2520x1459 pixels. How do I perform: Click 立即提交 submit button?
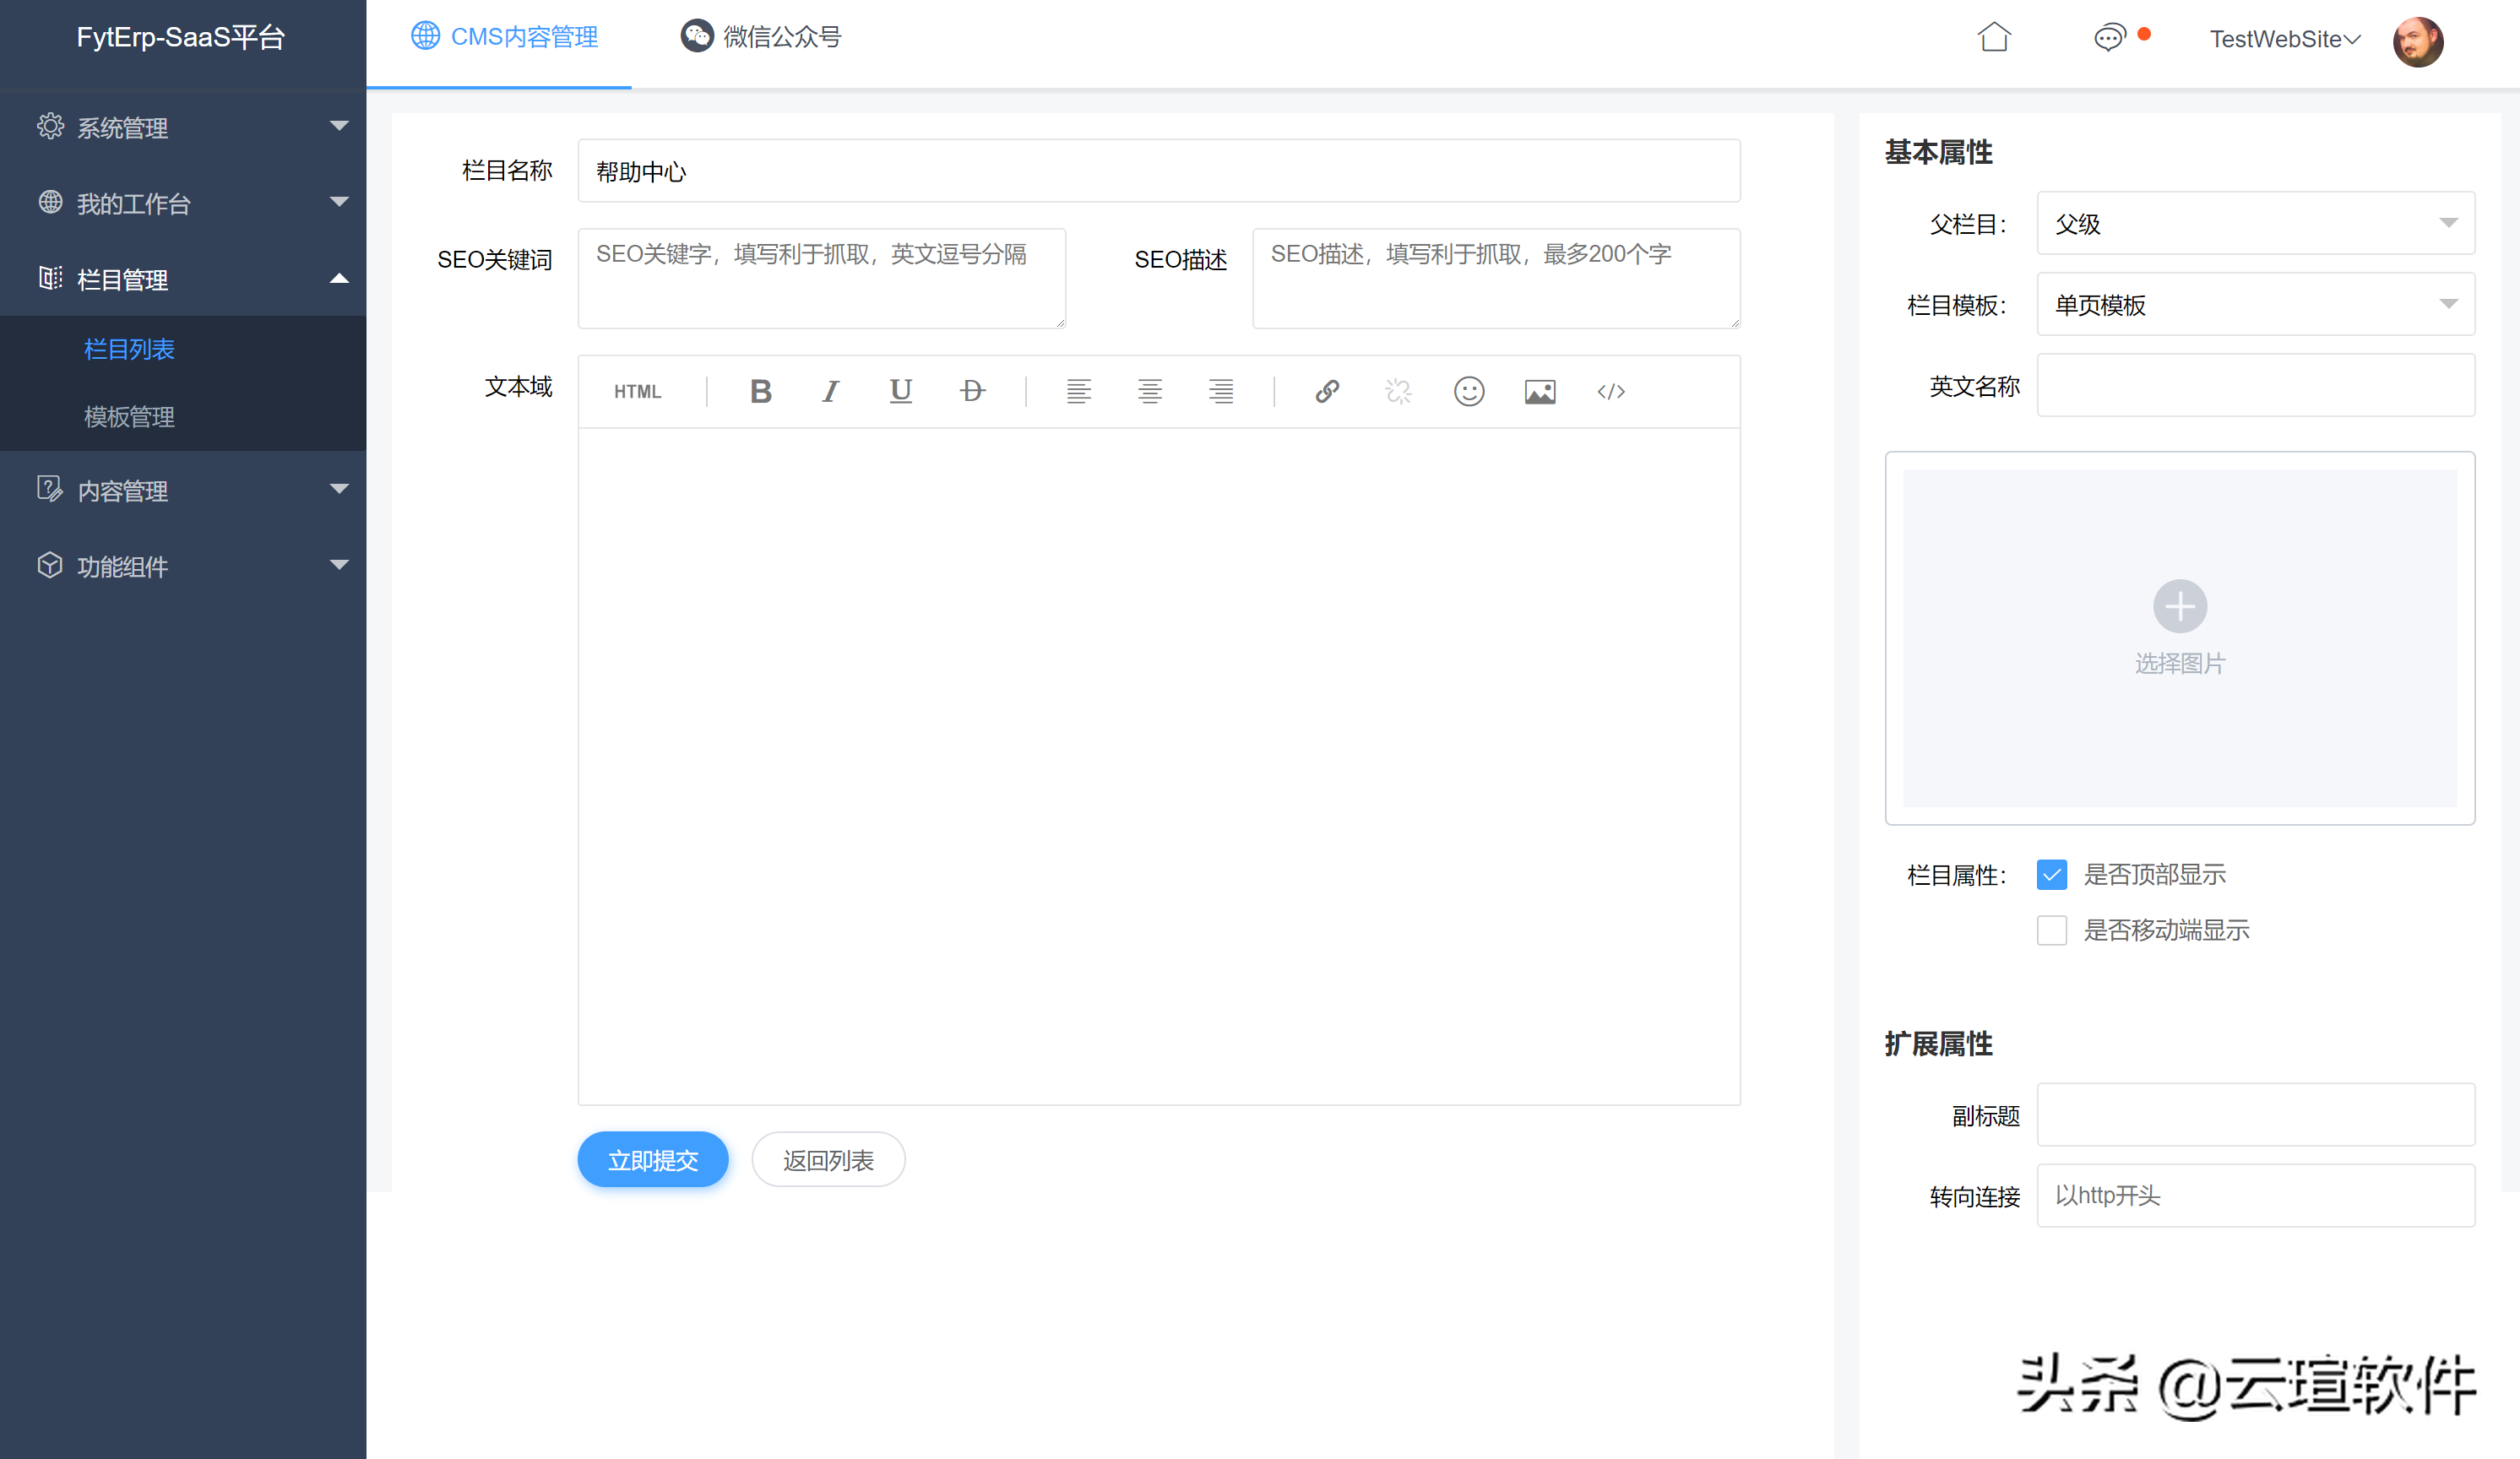click(652, 1159)
